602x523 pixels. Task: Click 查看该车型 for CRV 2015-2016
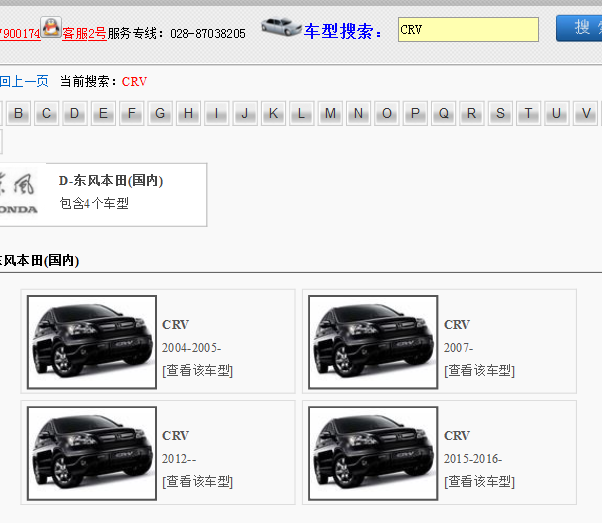coord(480,482)
